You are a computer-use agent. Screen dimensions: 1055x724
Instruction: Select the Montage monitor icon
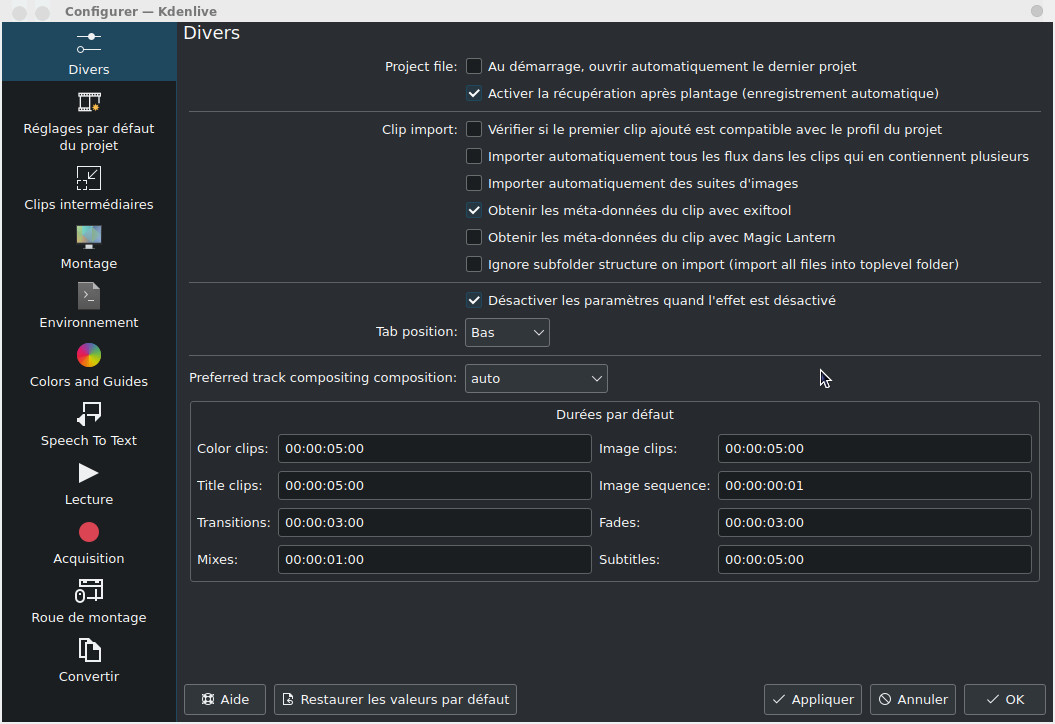coord(89,238)
